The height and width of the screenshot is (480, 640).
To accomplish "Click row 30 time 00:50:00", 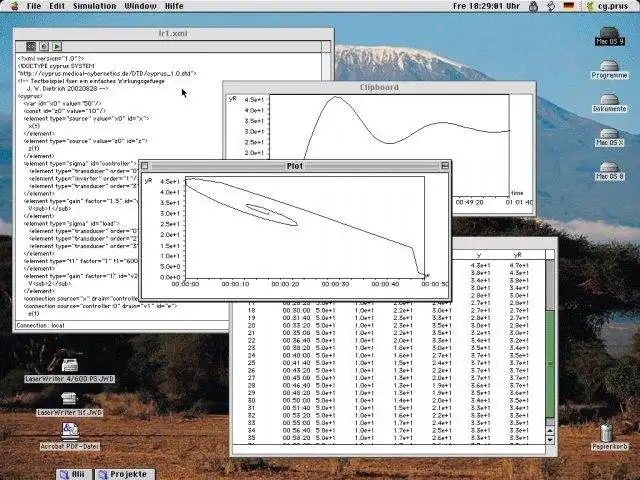I will pos(296,400).
